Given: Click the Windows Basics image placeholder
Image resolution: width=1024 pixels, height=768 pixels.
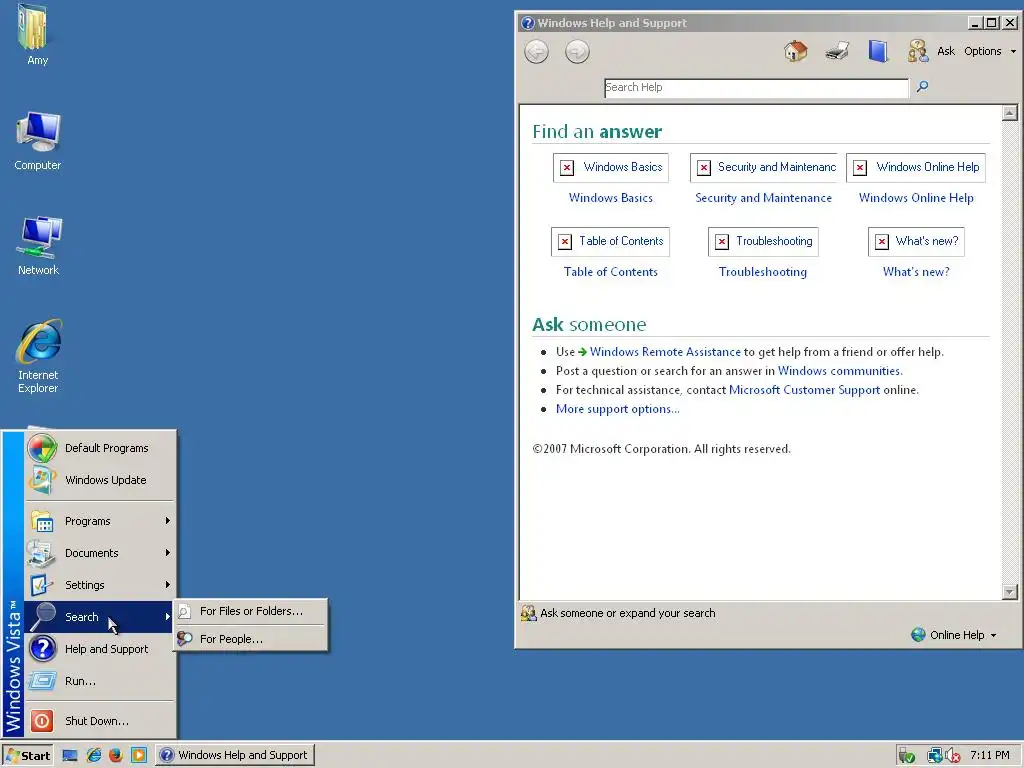Looking at the screenshot, I should tap(611, 167).
